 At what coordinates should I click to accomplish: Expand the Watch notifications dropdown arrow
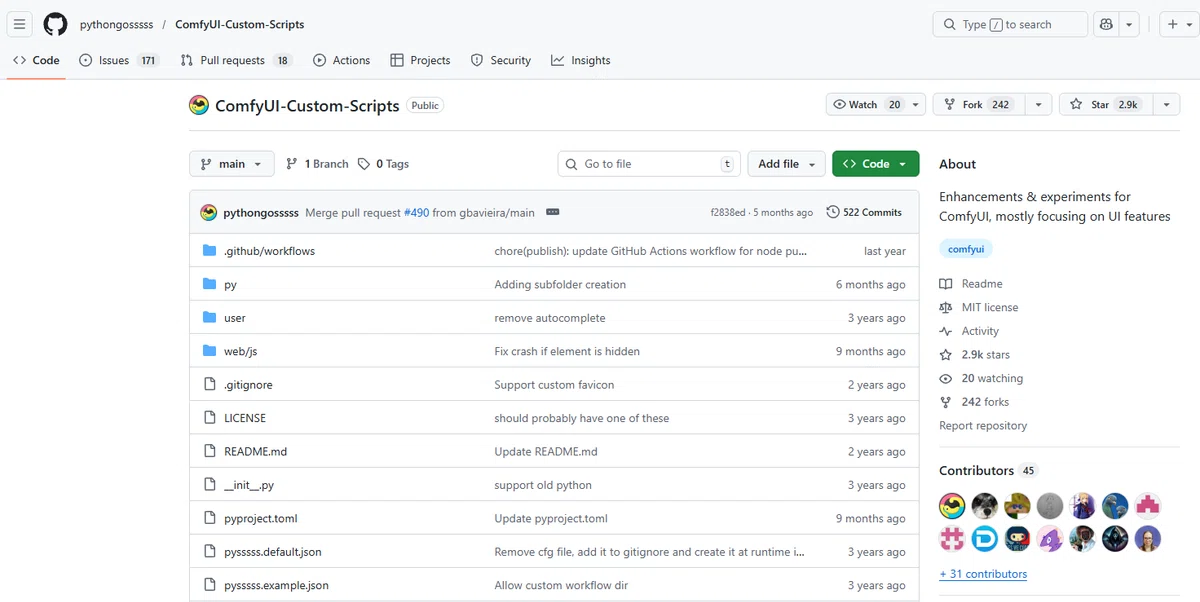916,104
